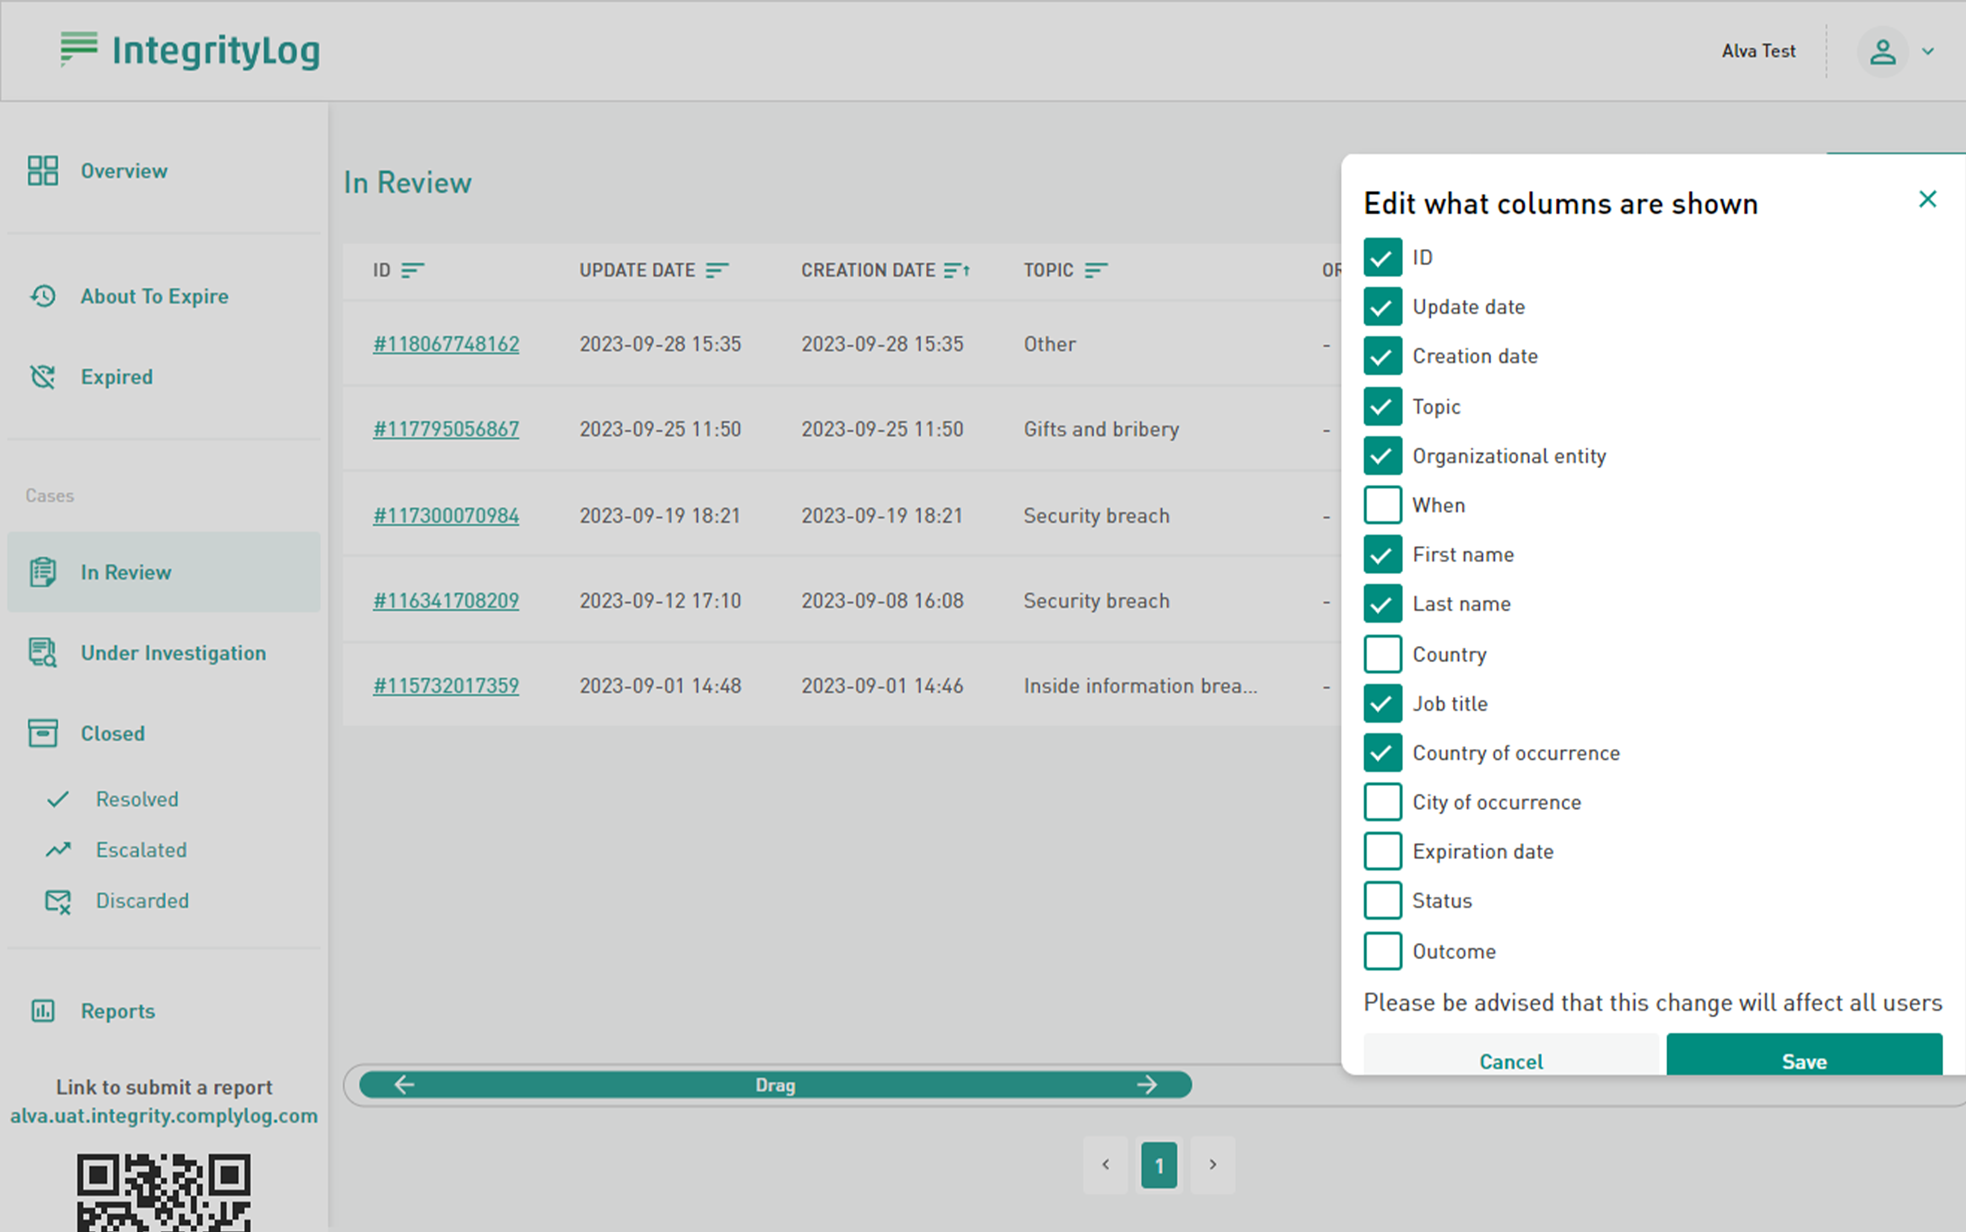
Task: Check the Expiration date checkbox
Action: [1382, 851]
